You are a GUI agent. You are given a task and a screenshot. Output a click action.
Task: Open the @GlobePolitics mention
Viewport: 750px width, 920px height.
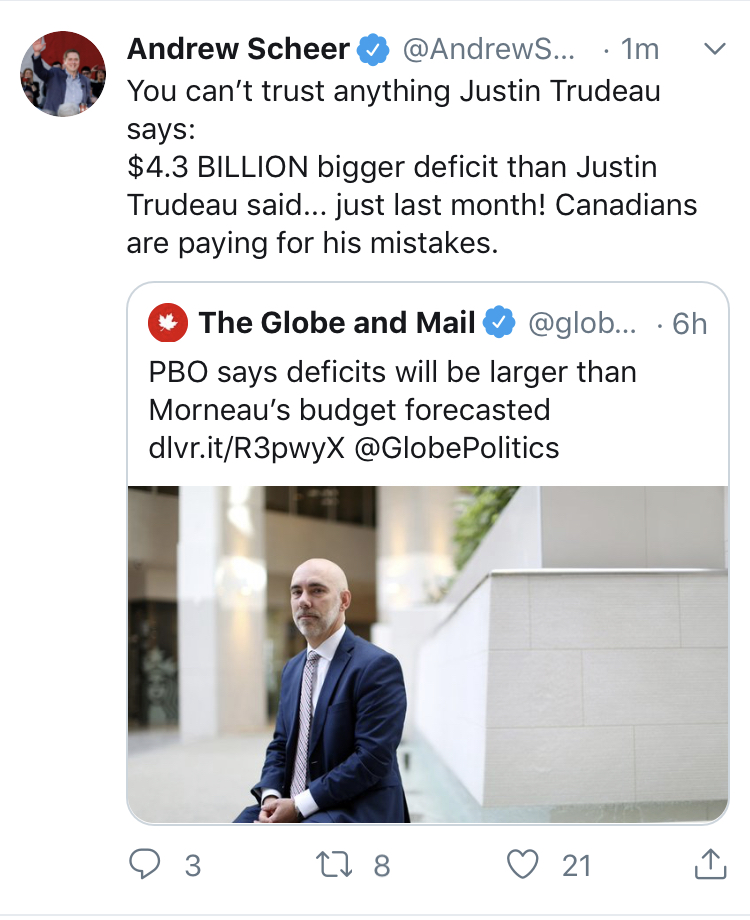[x=457, y=447]
